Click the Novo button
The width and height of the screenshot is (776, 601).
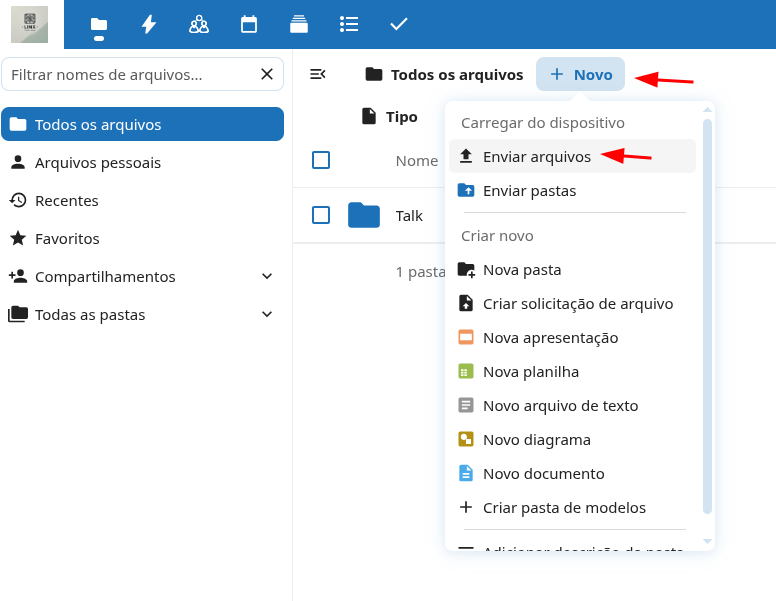click(x=581, y=74)
